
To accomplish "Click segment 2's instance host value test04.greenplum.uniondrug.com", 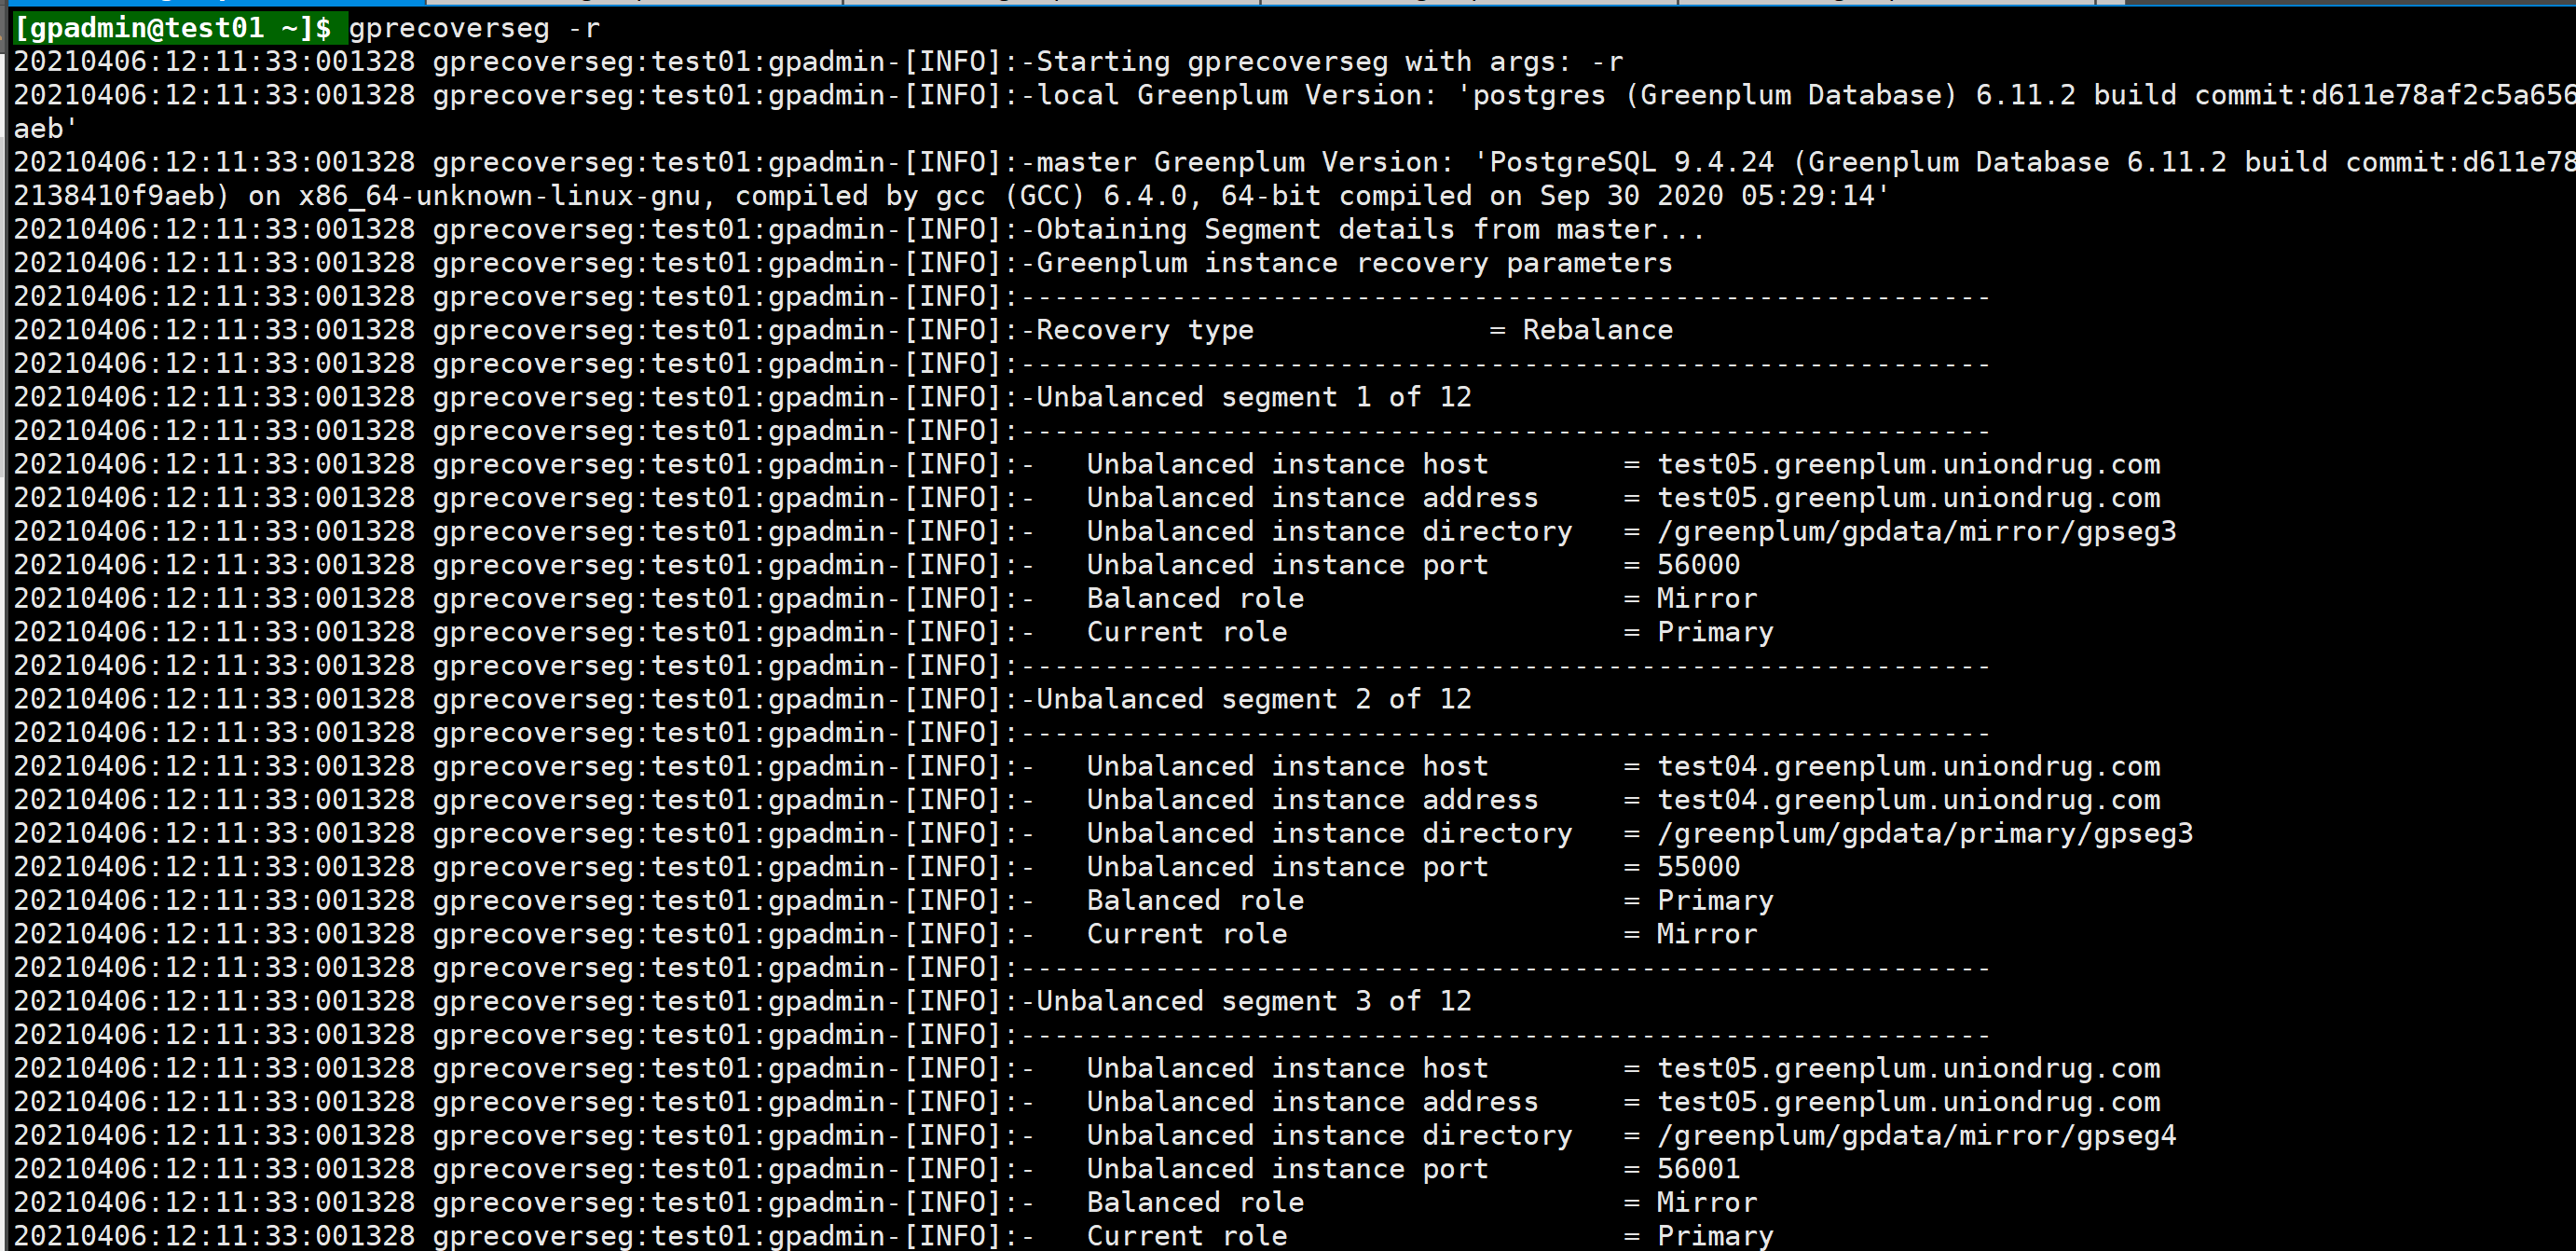I will (1909, 766).
